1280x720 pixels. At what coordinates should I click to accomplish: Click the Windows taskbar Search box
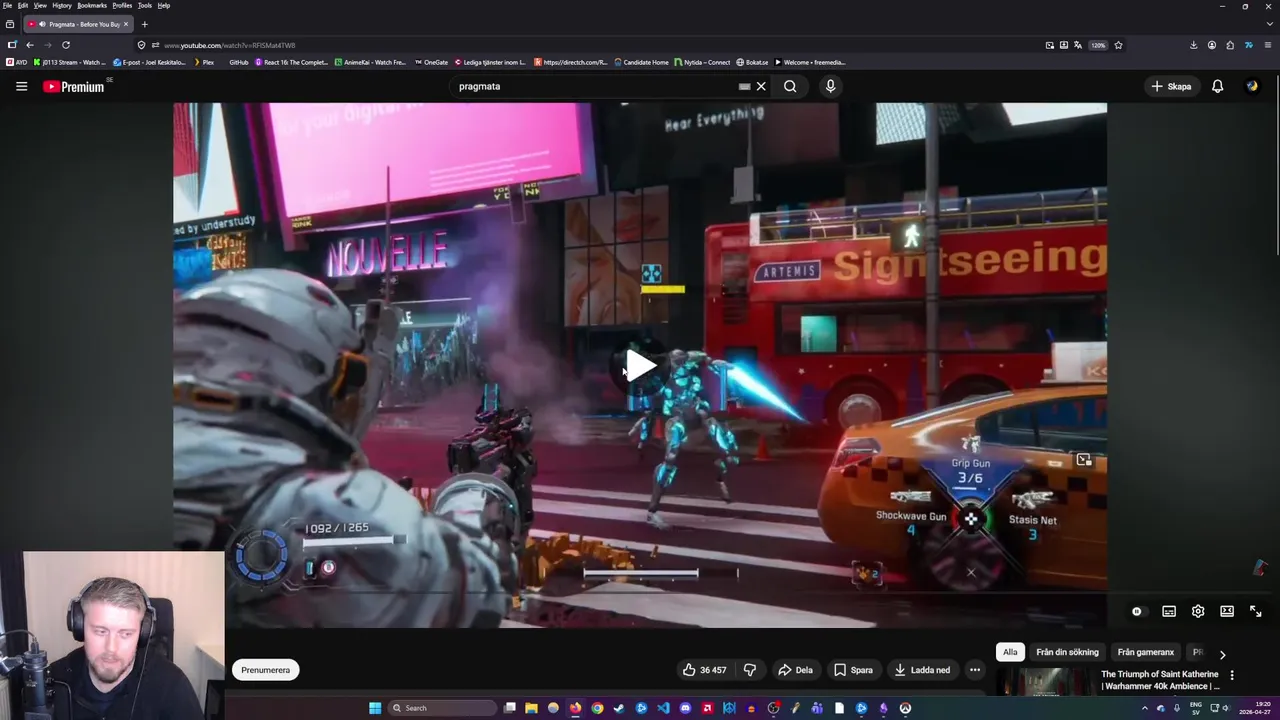442,708
